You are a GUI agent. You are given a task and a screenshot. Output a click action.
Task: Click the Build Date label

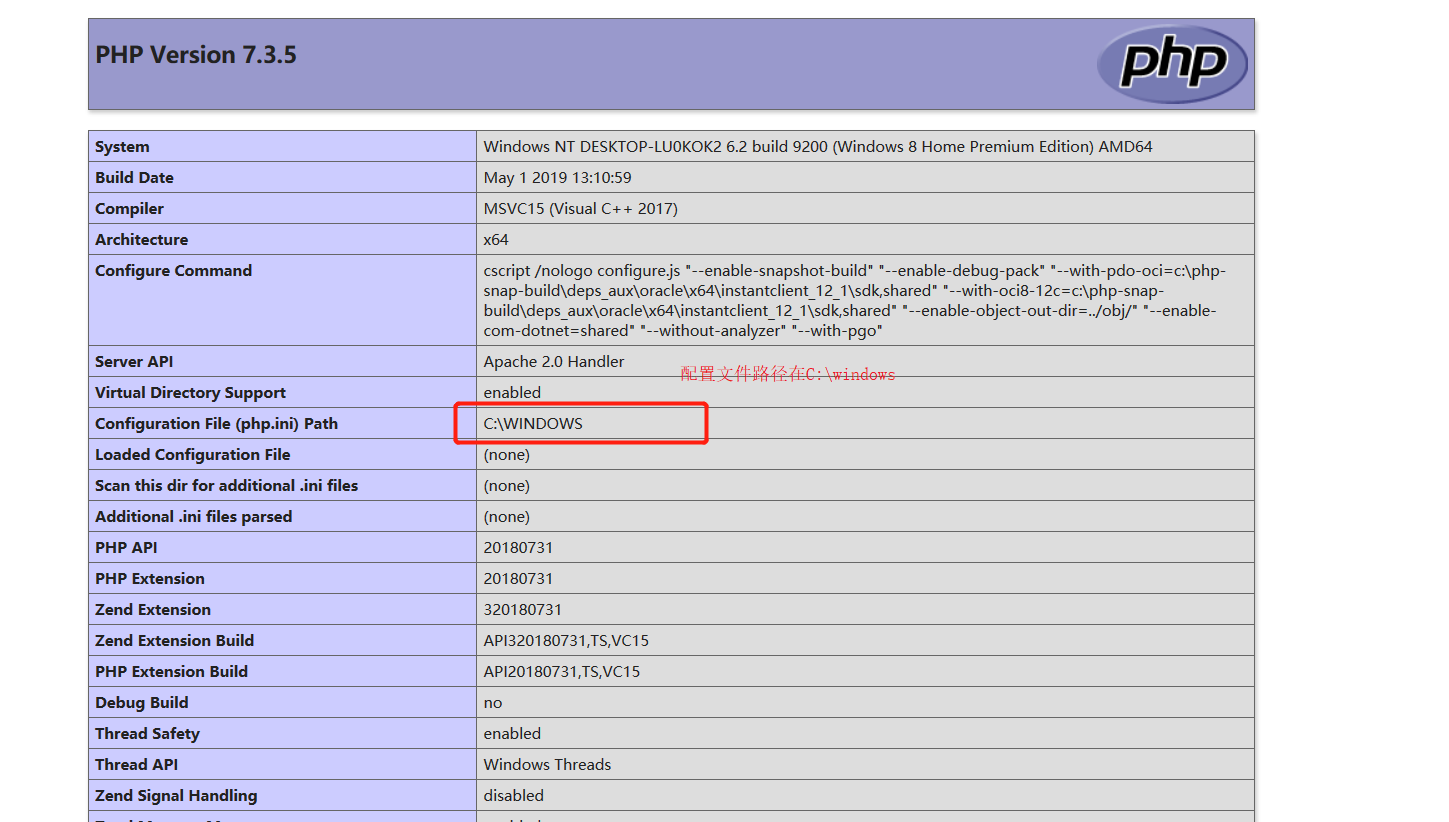[134, 178]
